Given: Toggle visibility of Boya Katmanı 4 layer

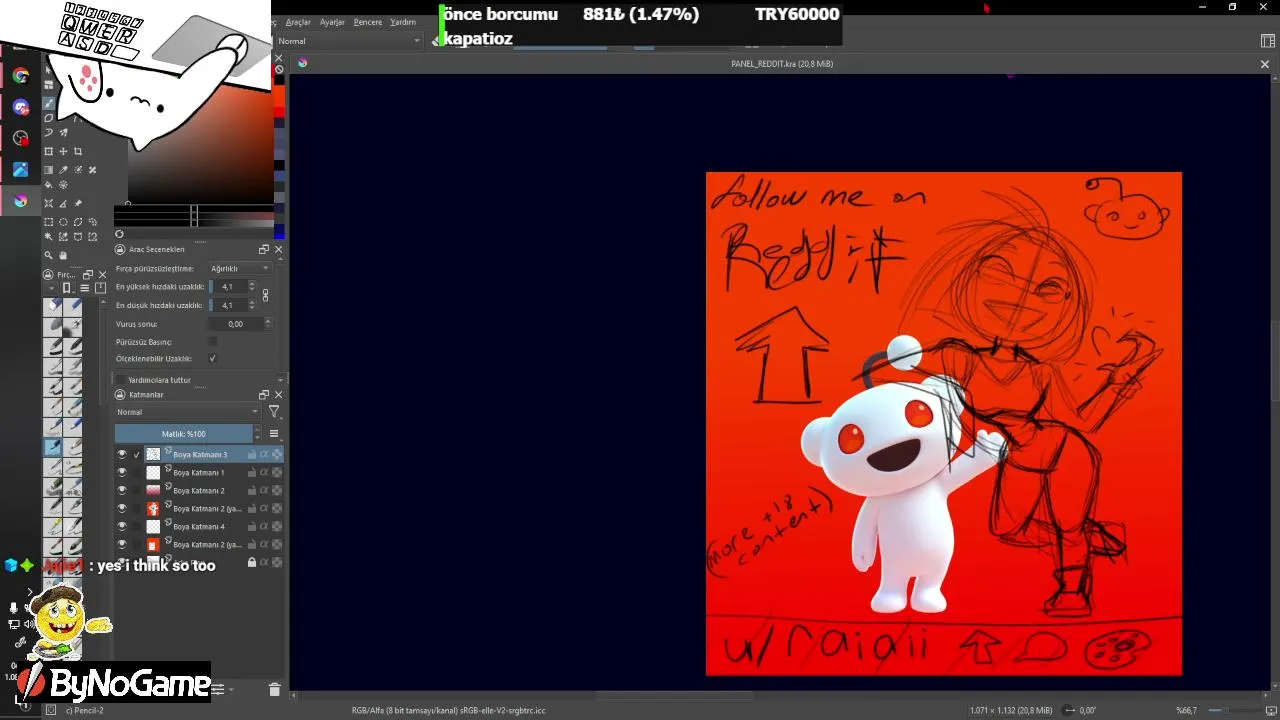Looking at the screenshot, I should tap(122, 526).
